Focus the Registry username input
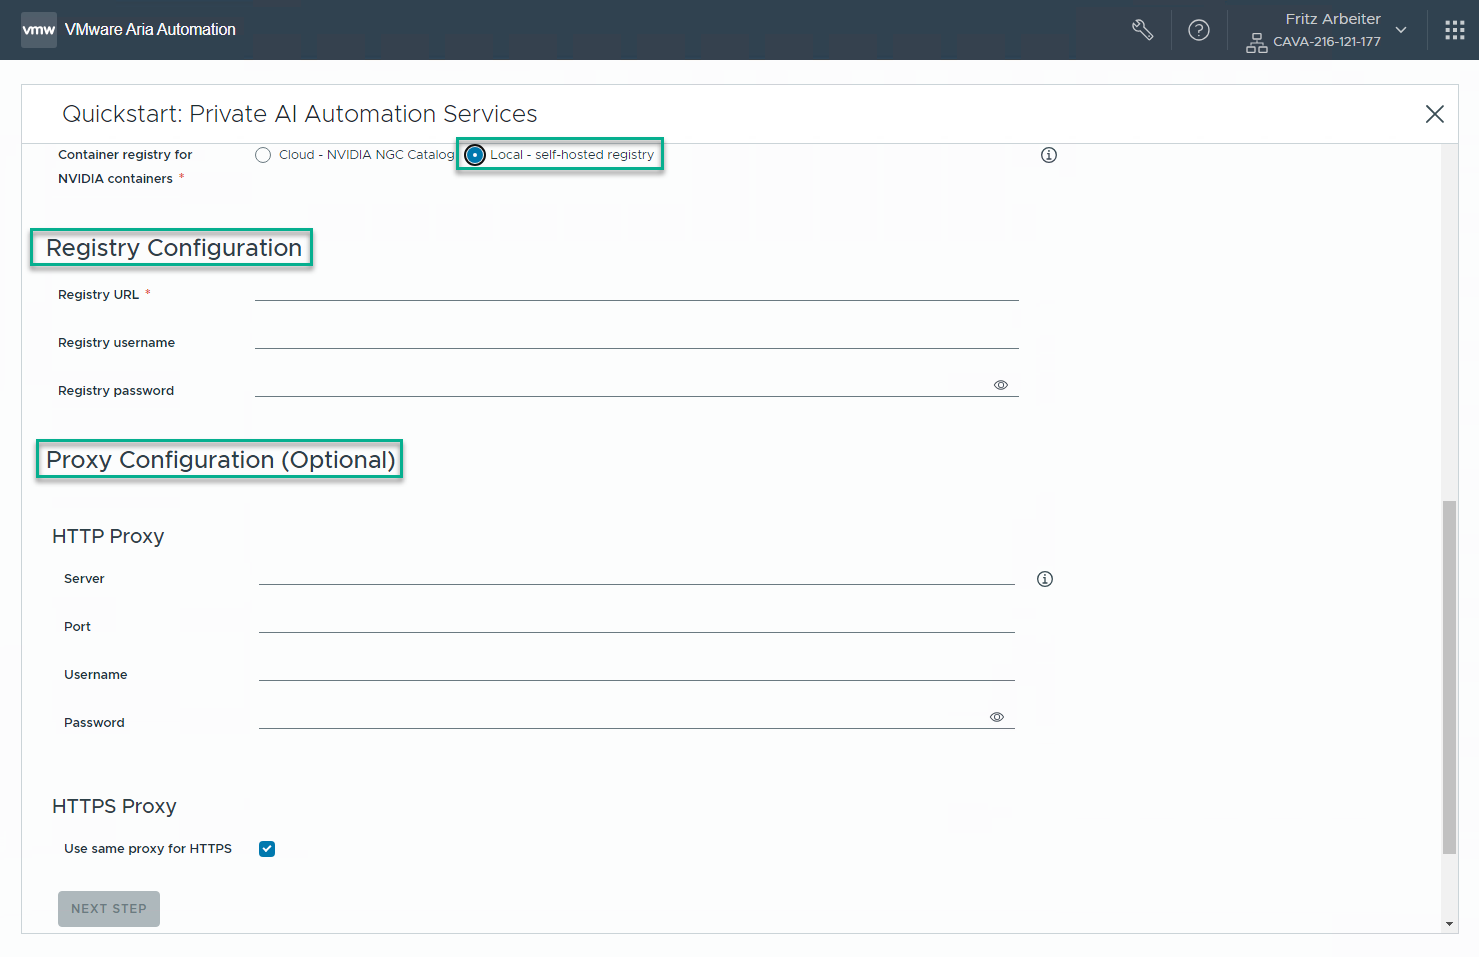 click(x=636, y=338)
